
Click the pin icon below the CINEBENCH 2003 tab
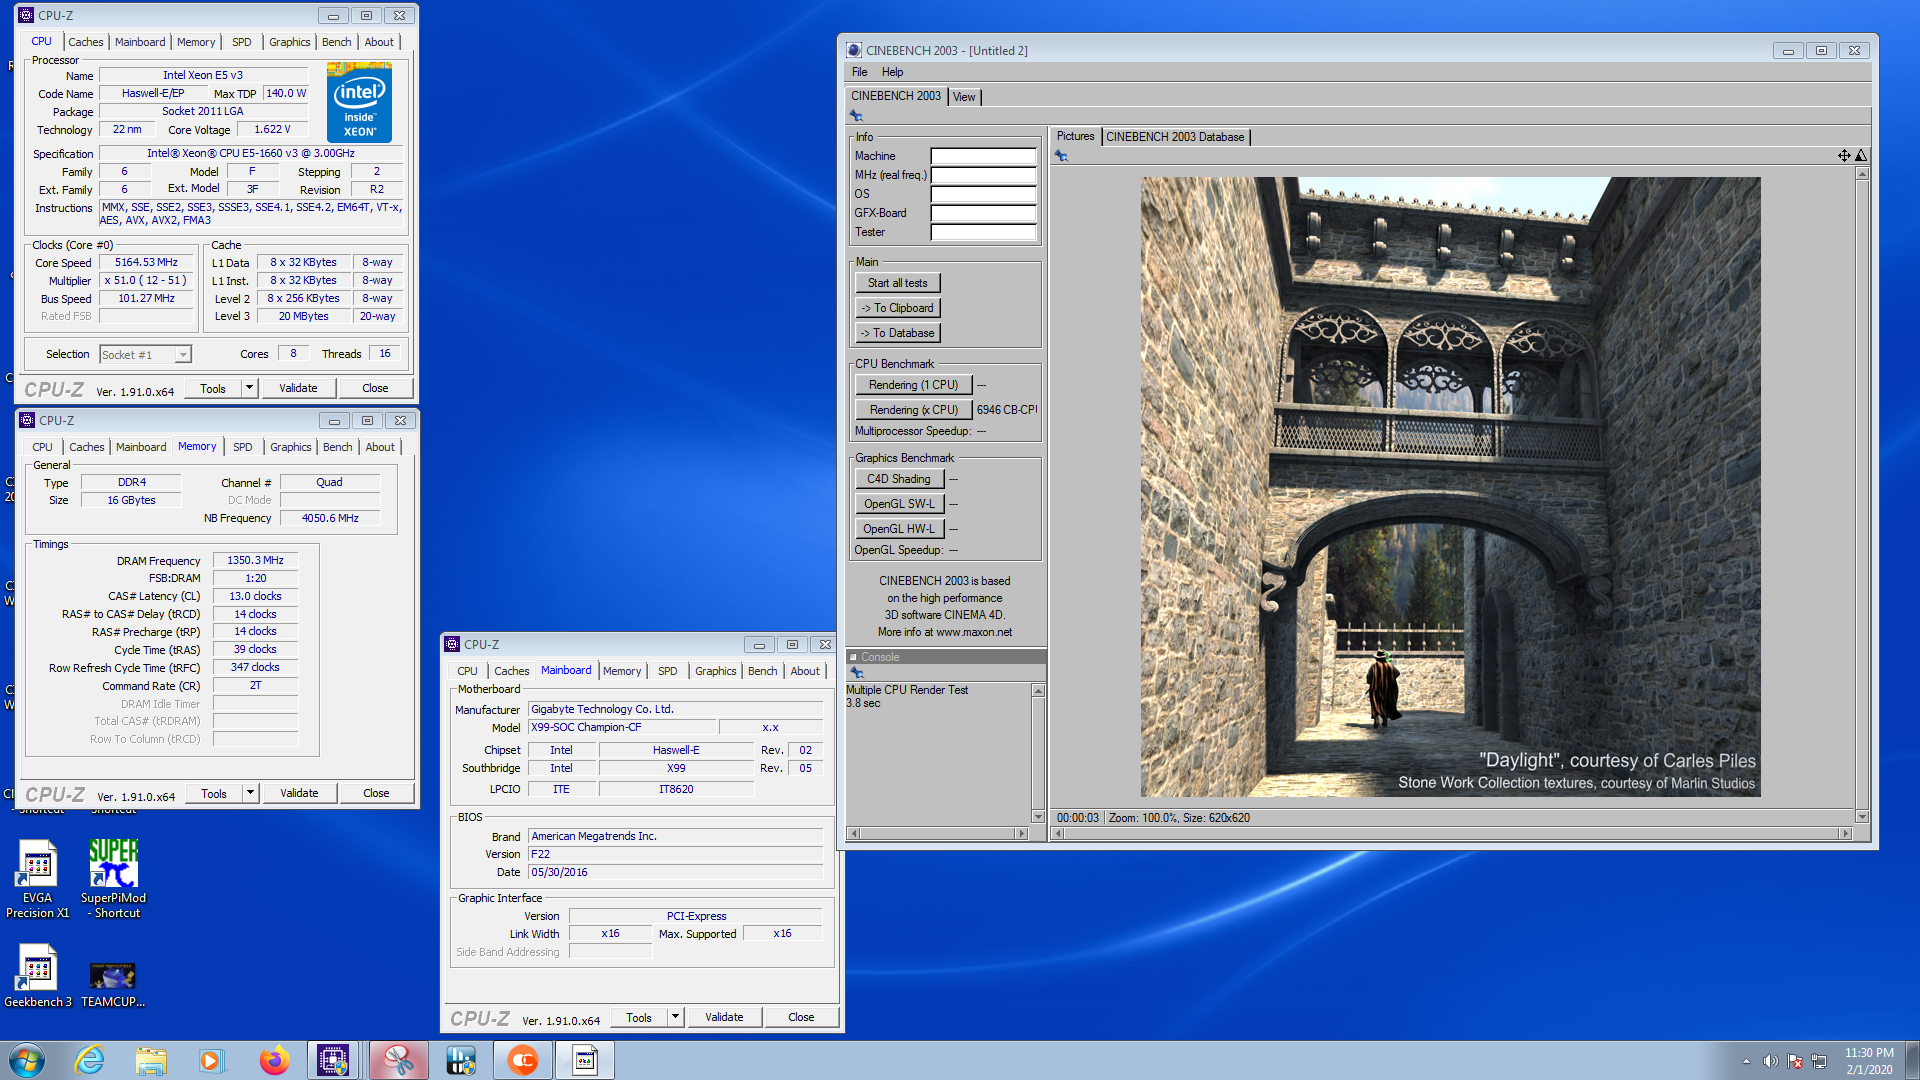tap(856, 116)
